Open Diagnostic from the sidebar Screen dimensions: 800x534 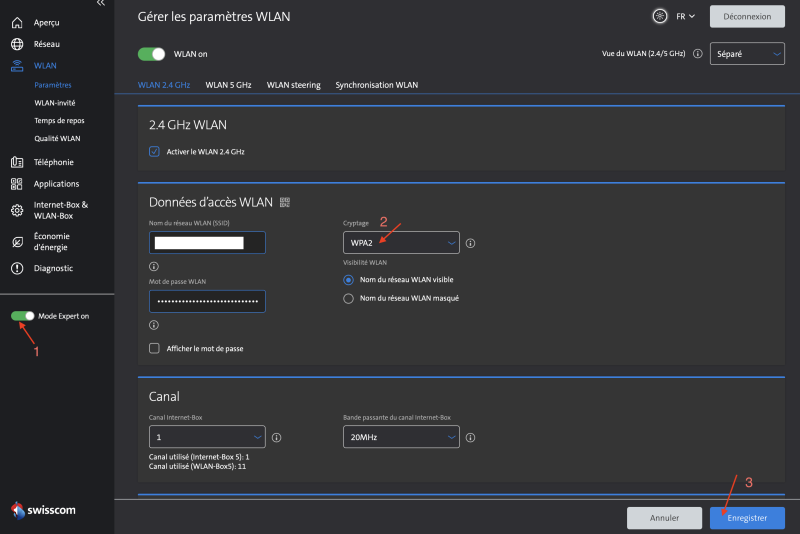click(53, 268)
